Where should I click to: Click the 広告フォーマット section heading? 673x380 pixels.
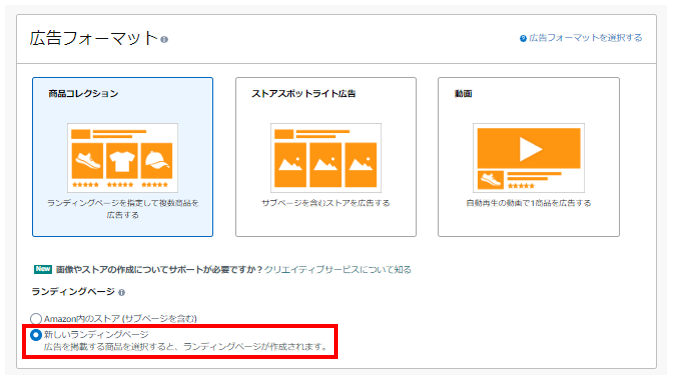94,38
